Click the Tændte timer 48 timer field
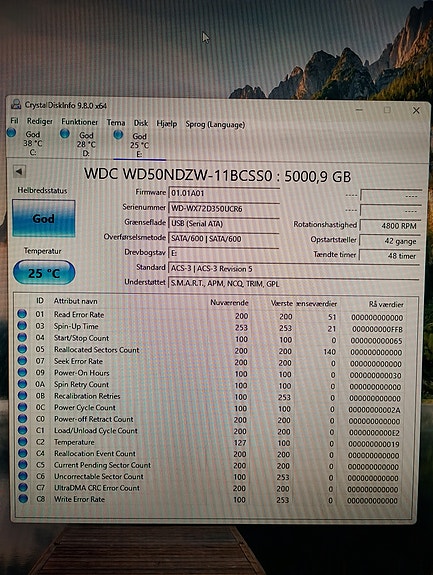433x575 pixels. pyautogui.click(x=390, y=256)
